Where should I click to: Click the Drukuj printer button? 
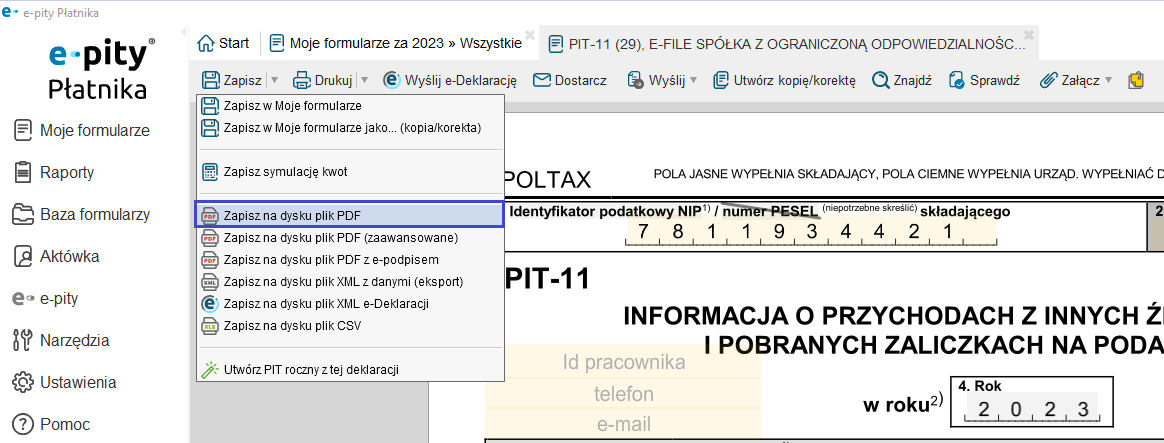click(323, 80)
